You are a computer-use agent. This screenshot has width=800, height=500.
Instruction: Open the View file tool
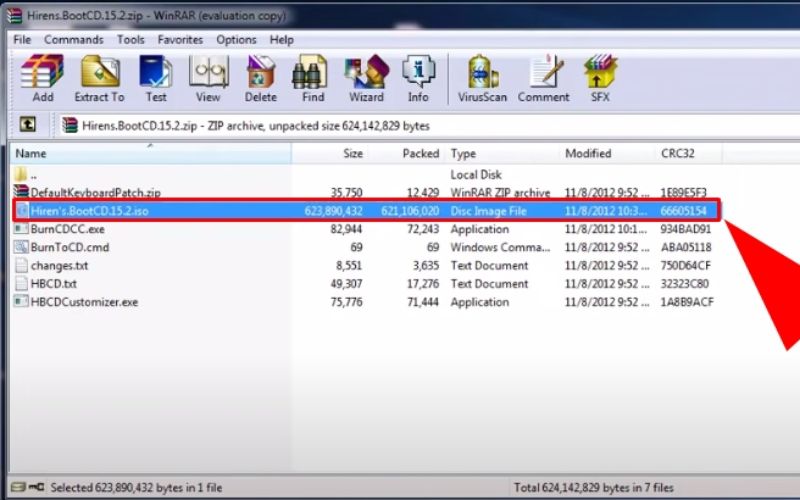pyautogui.click(x=208, y=79)
